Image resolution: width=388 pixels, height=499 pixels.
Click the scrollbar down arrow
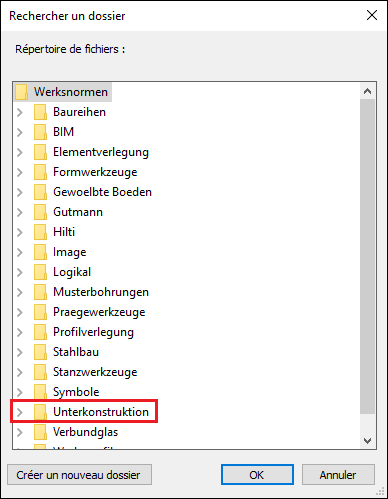click(367, 441)
